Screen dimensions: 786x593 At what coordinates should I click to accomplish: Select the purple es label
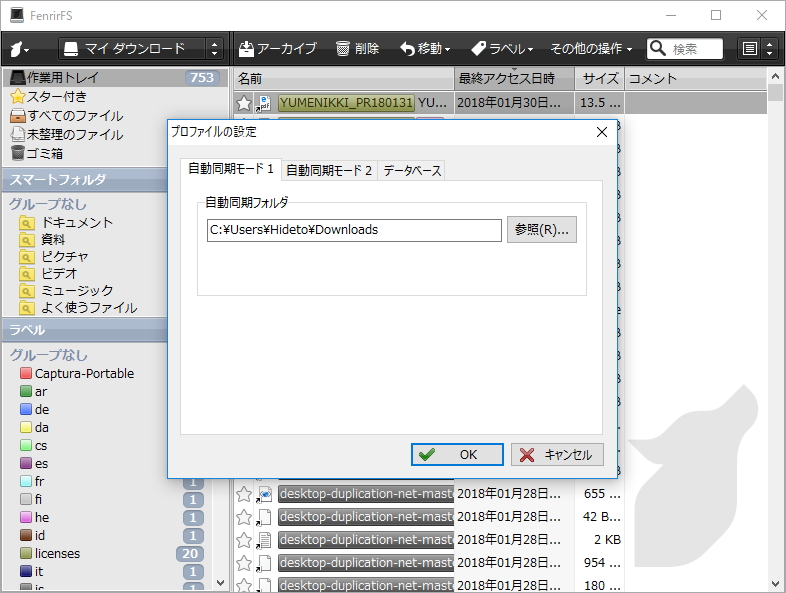point(34,464)
